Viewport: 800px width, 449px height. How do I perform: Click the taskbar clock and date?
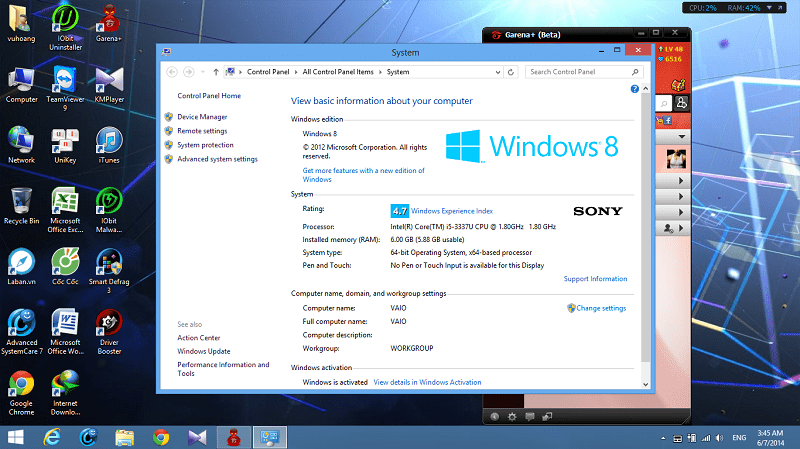(x=770, y=438)
